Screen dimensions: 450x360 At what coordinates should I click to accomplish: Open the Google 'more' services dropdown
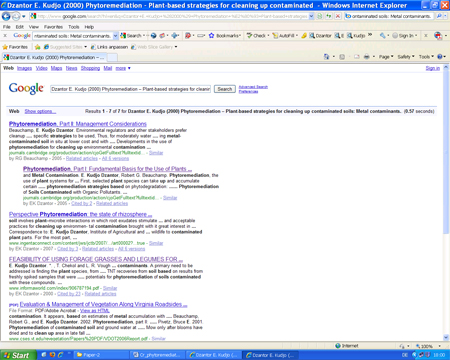(x=123, y=68)
